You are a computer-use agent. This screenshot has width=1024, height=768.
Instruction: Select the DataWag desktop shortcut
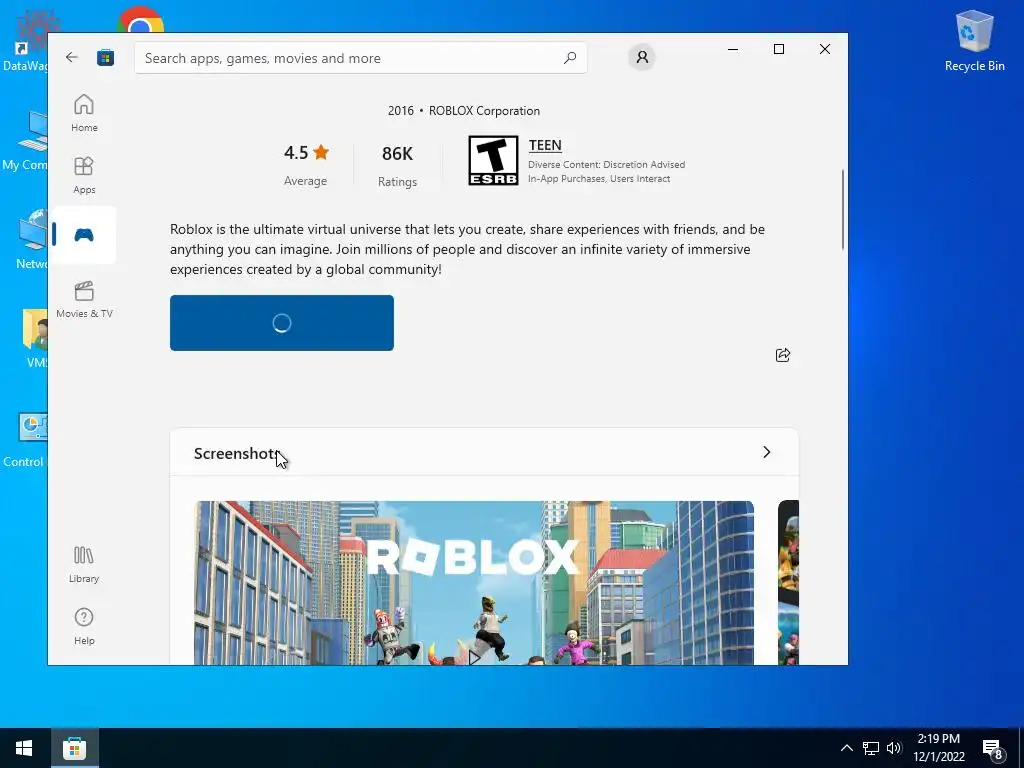[x=25, y=40]
